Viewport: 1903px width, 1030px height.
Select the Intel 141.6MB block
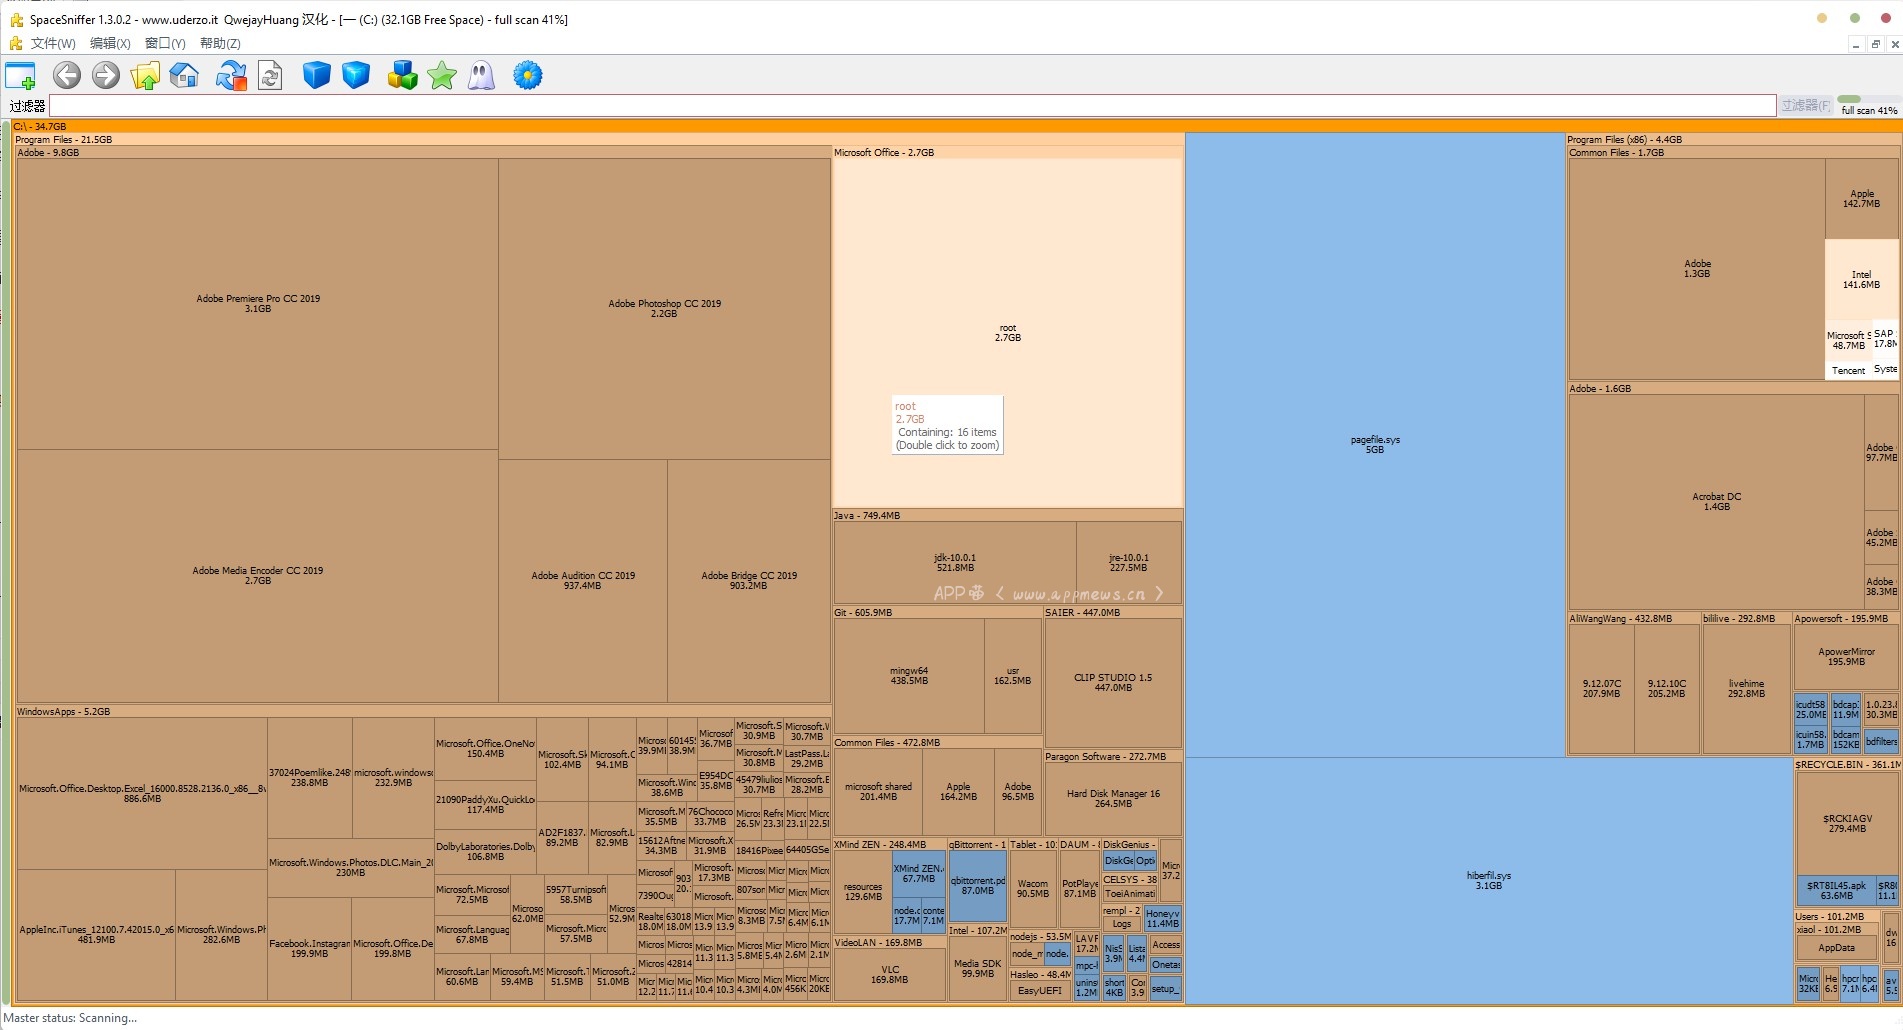pos(1861,280)
